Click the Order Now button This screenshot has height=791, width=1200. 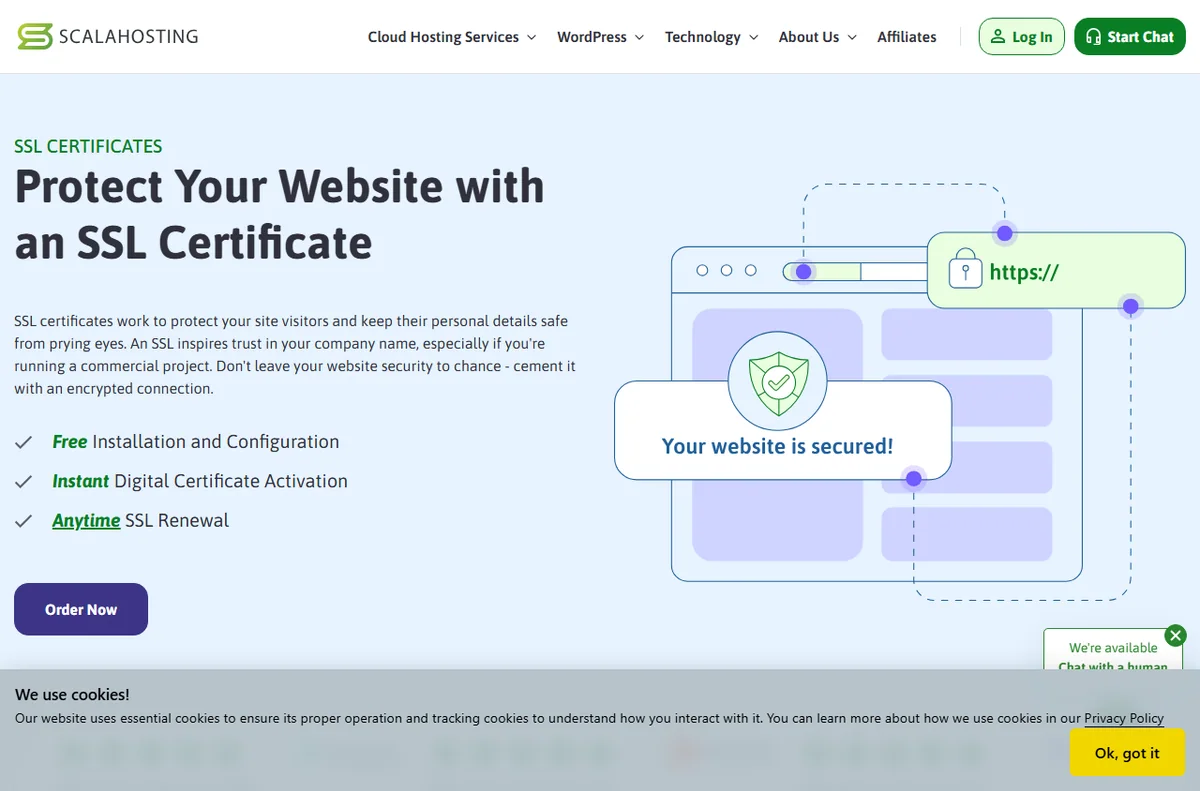[81, 609]
